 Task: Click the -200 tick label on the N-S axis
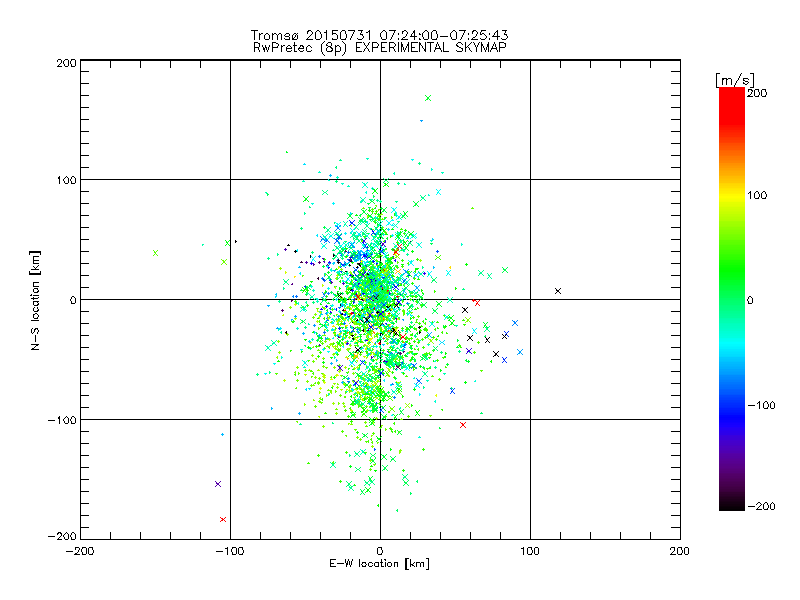tap(62, 537)
